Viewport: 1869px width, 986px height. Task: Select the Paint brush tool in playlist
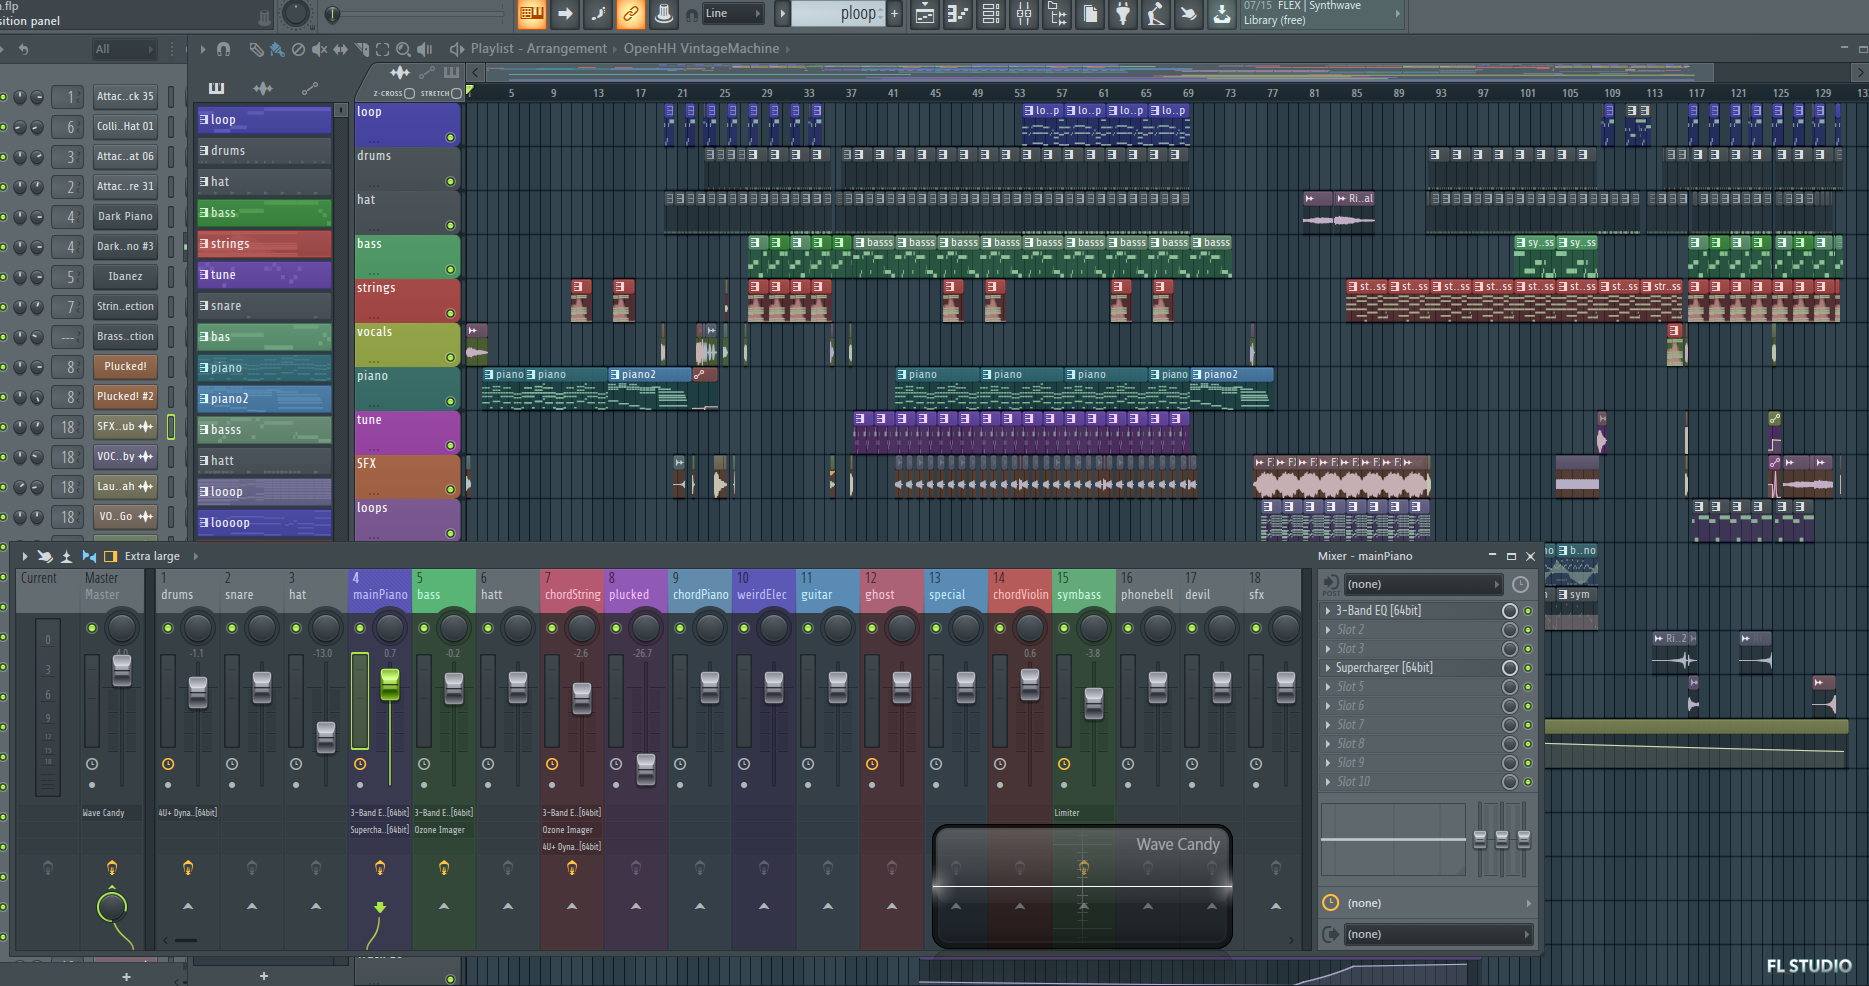[x=277, y=48]
